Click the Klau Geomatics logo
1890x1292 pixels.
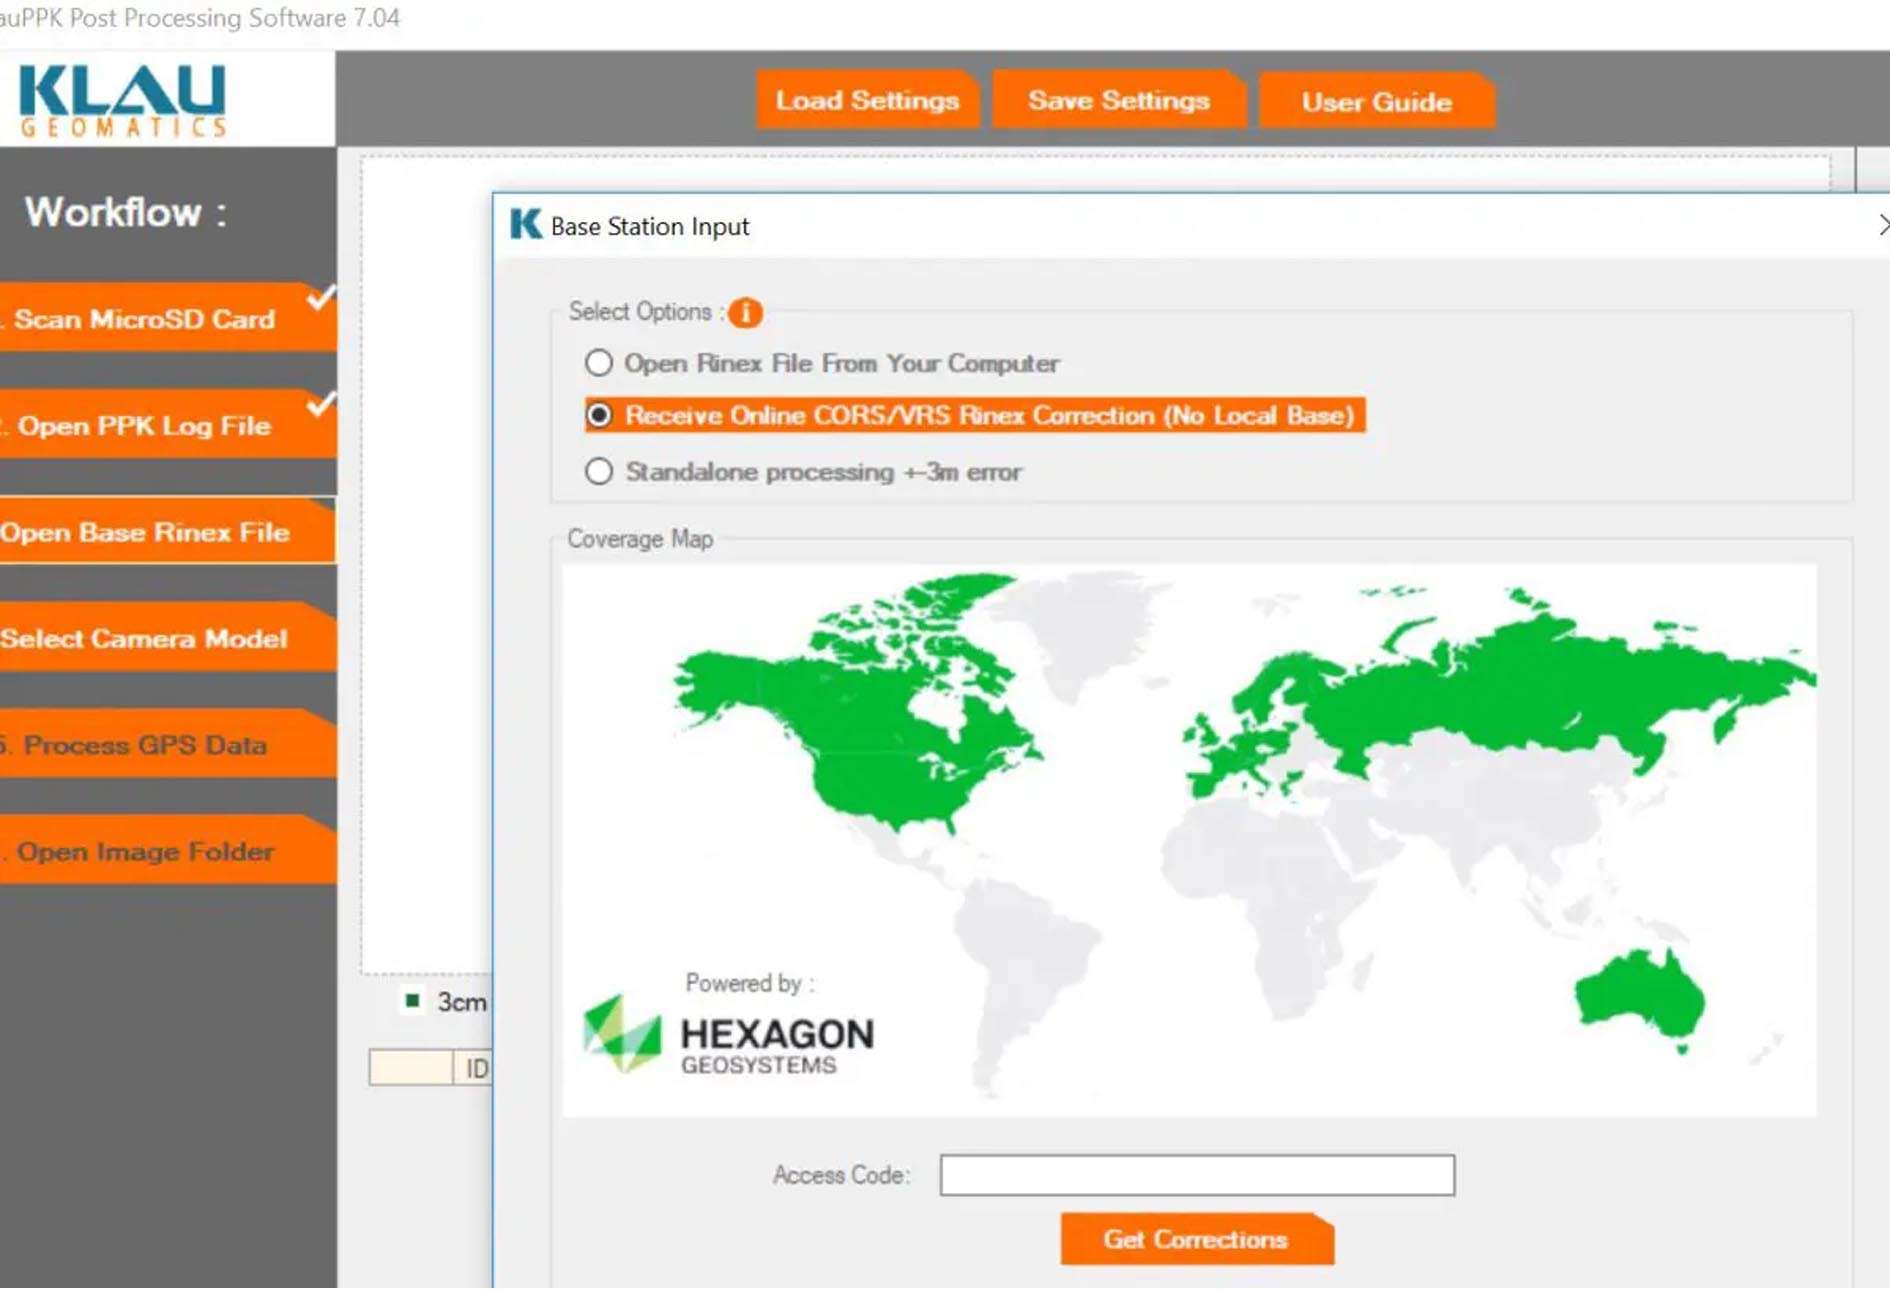click(x=122, y=100)
